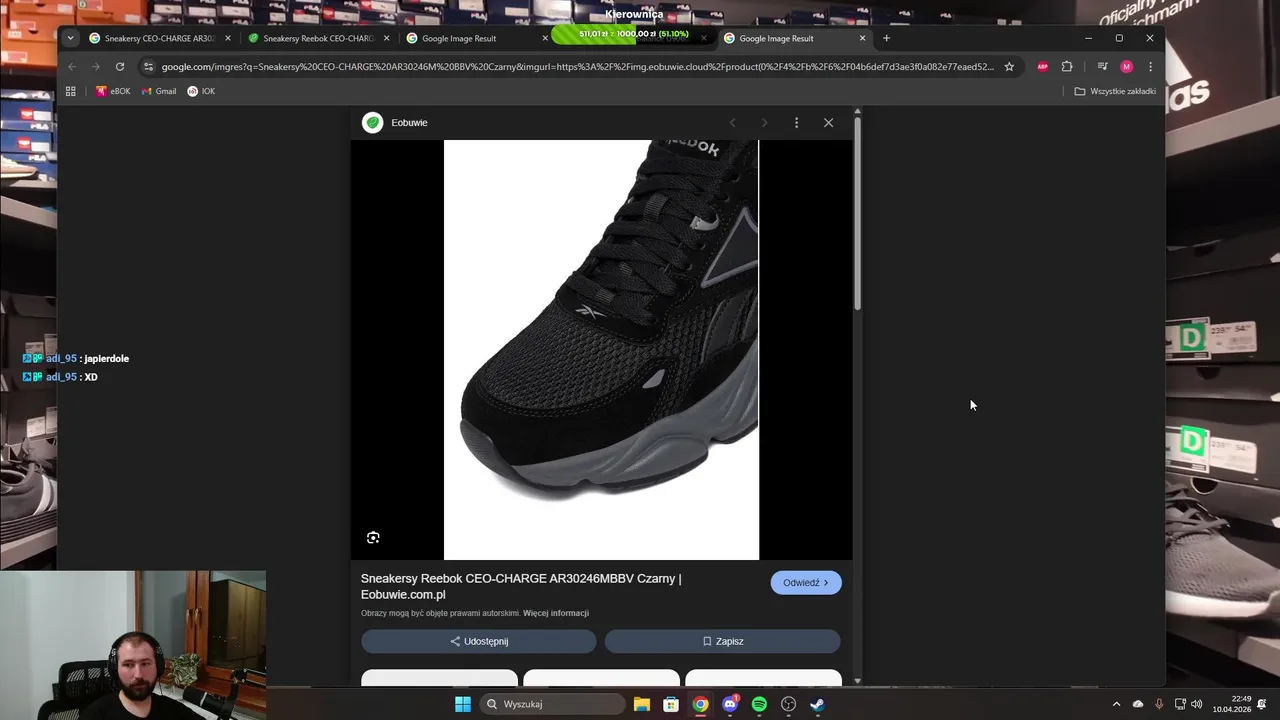Go to previous image in preview panel
Image resolution: width=1280 pixels, height=720 pixels.
pyautogui.click(x=732, y=122)
